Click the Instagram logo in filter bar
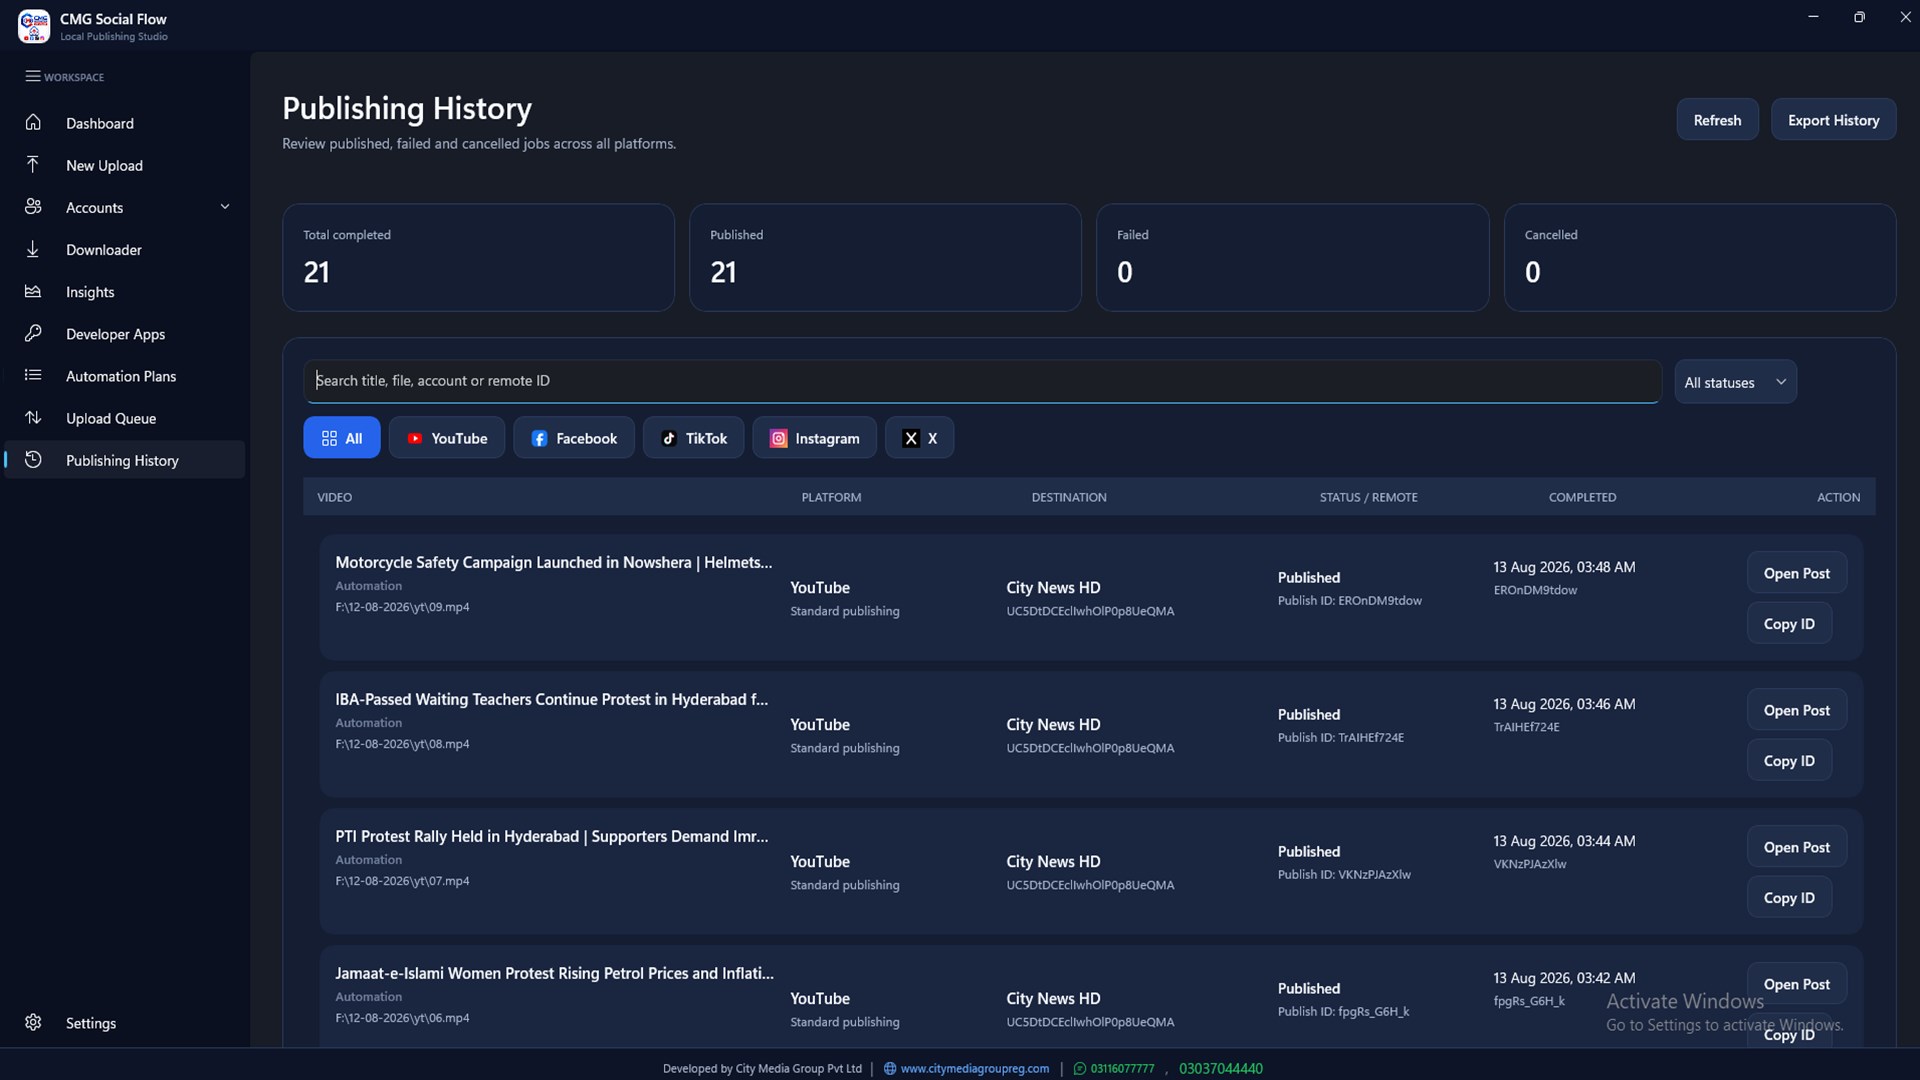The image size is (1920, 1080). [778, 438]
